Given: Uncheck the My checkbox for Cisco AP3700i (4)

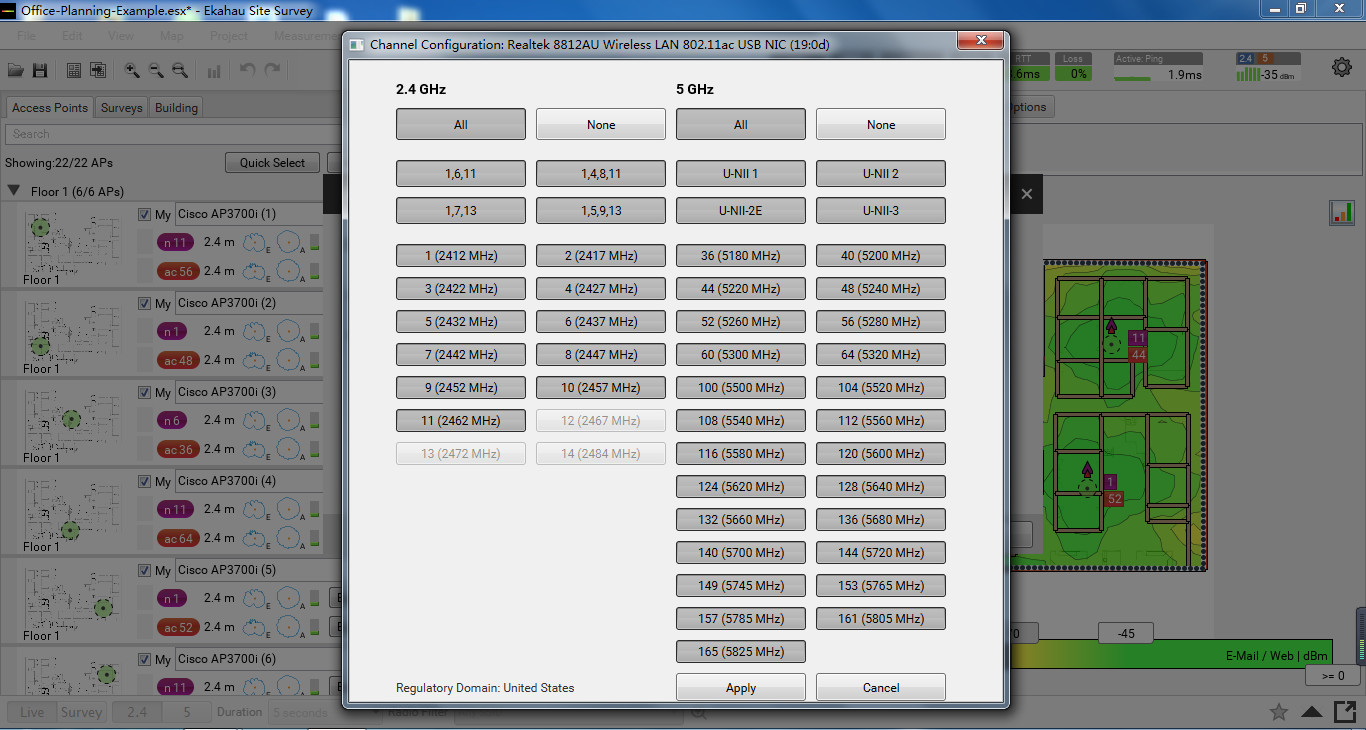Looking at the screenshot, I should pyautogui.click(x=144, y=482).
